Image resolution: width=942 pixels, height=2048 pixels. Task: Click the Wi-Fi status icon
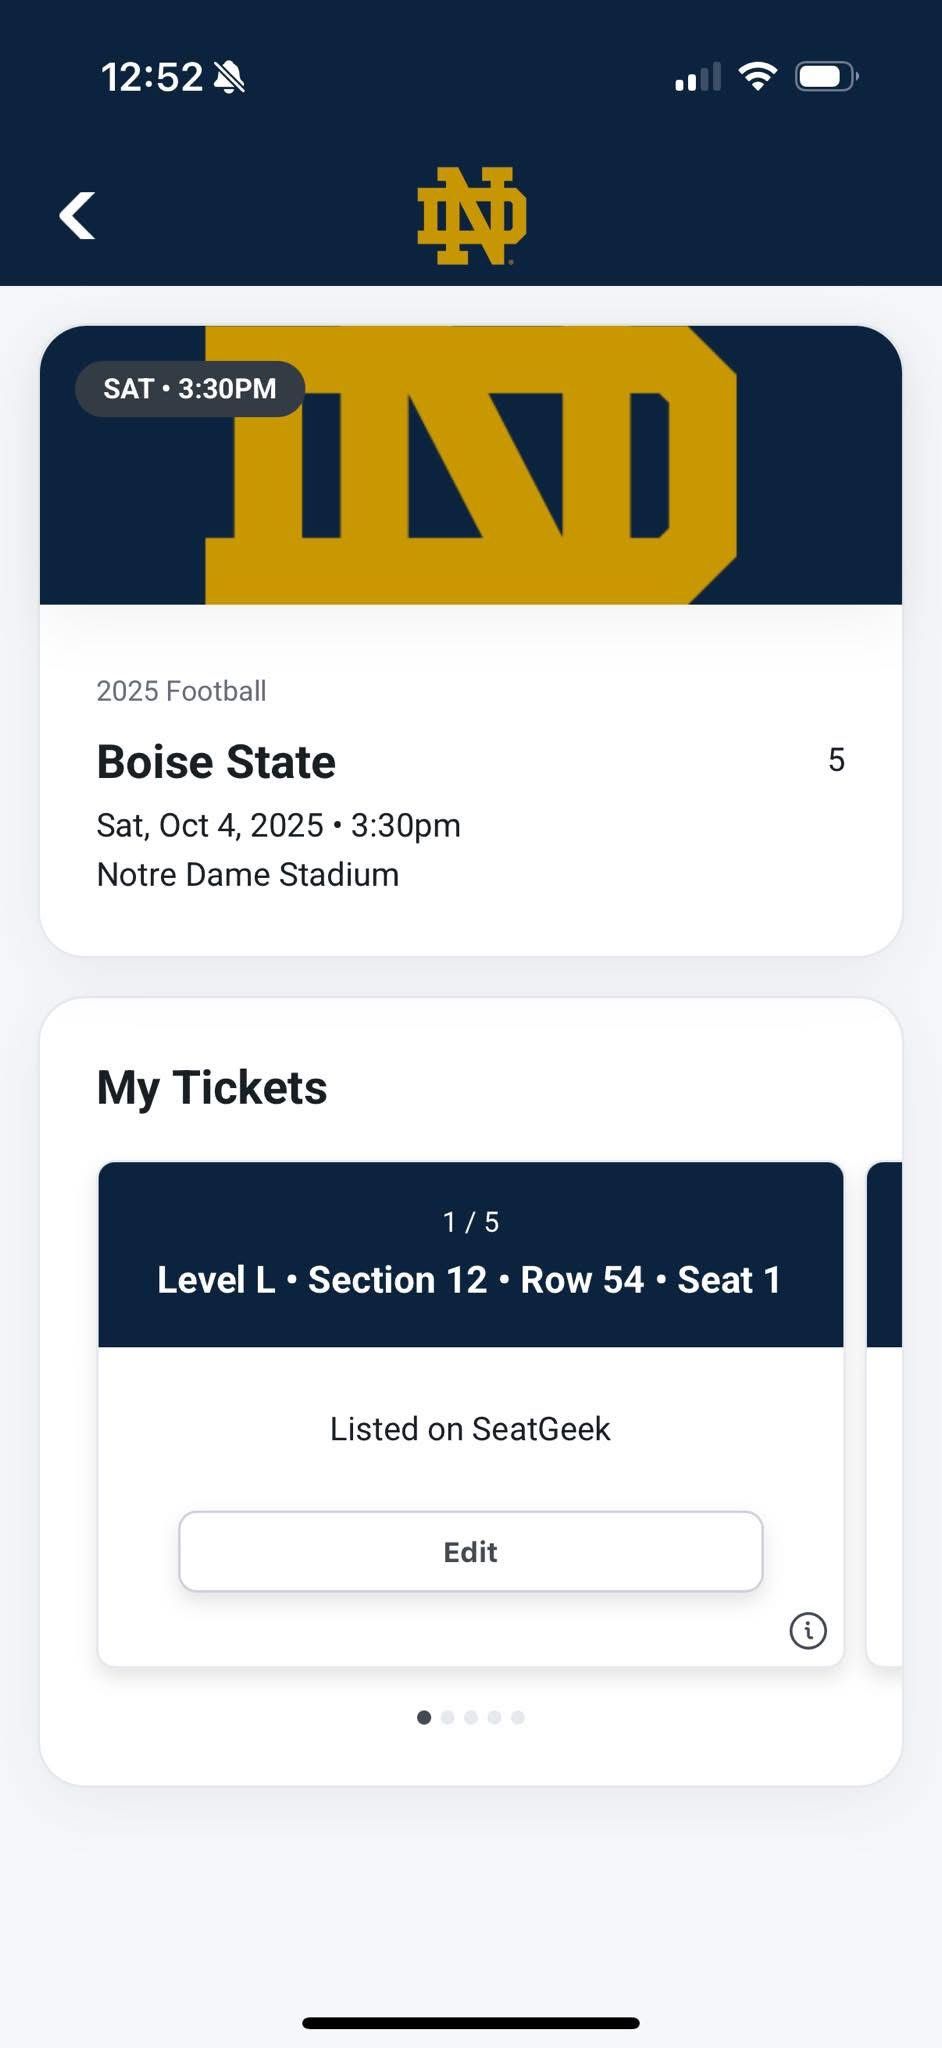pyautogui.click(x=757, y=77)
